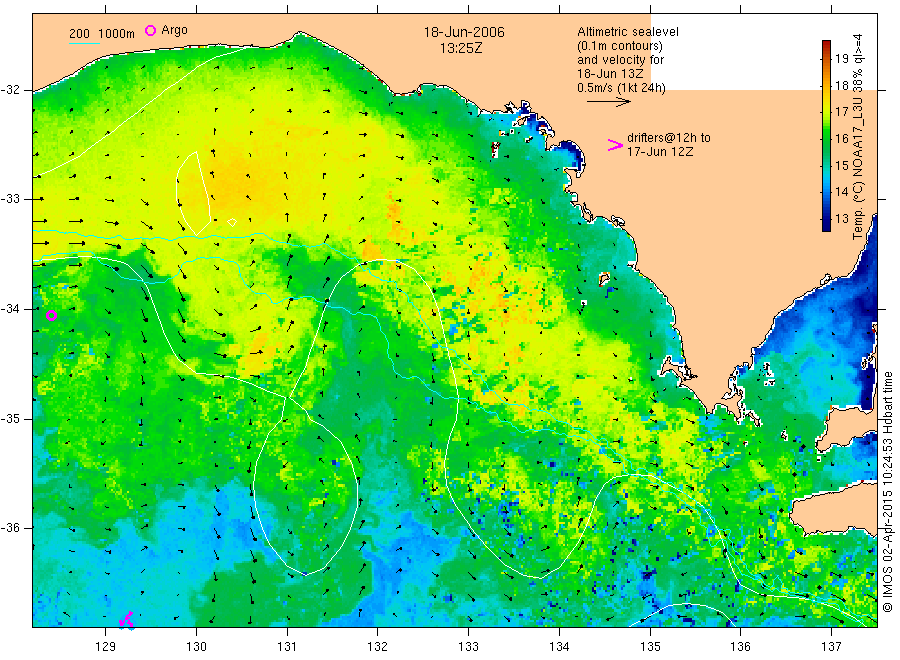900x660 pixels.
Task: Click the longitude label 137
Action: (x=831, y=647)
